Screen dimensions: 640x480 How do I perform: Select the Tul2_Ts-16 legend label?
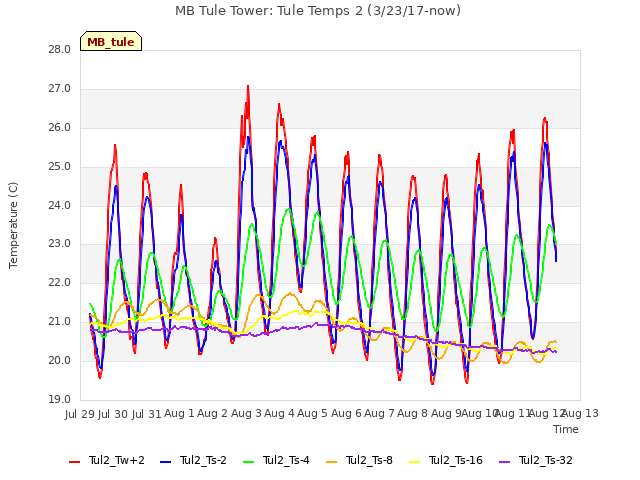[x=456, y=460]
